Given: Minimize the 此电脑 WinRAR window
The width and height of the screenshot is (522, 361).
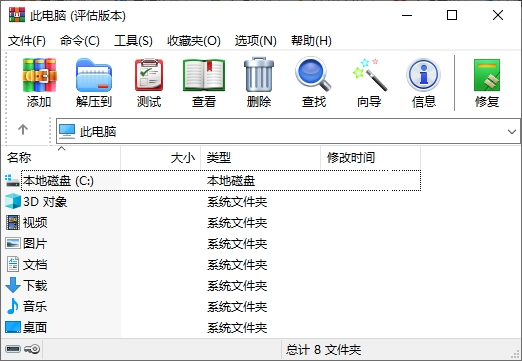Looking at the screenshot, I should pyautogui.click(x=407, y=15).
